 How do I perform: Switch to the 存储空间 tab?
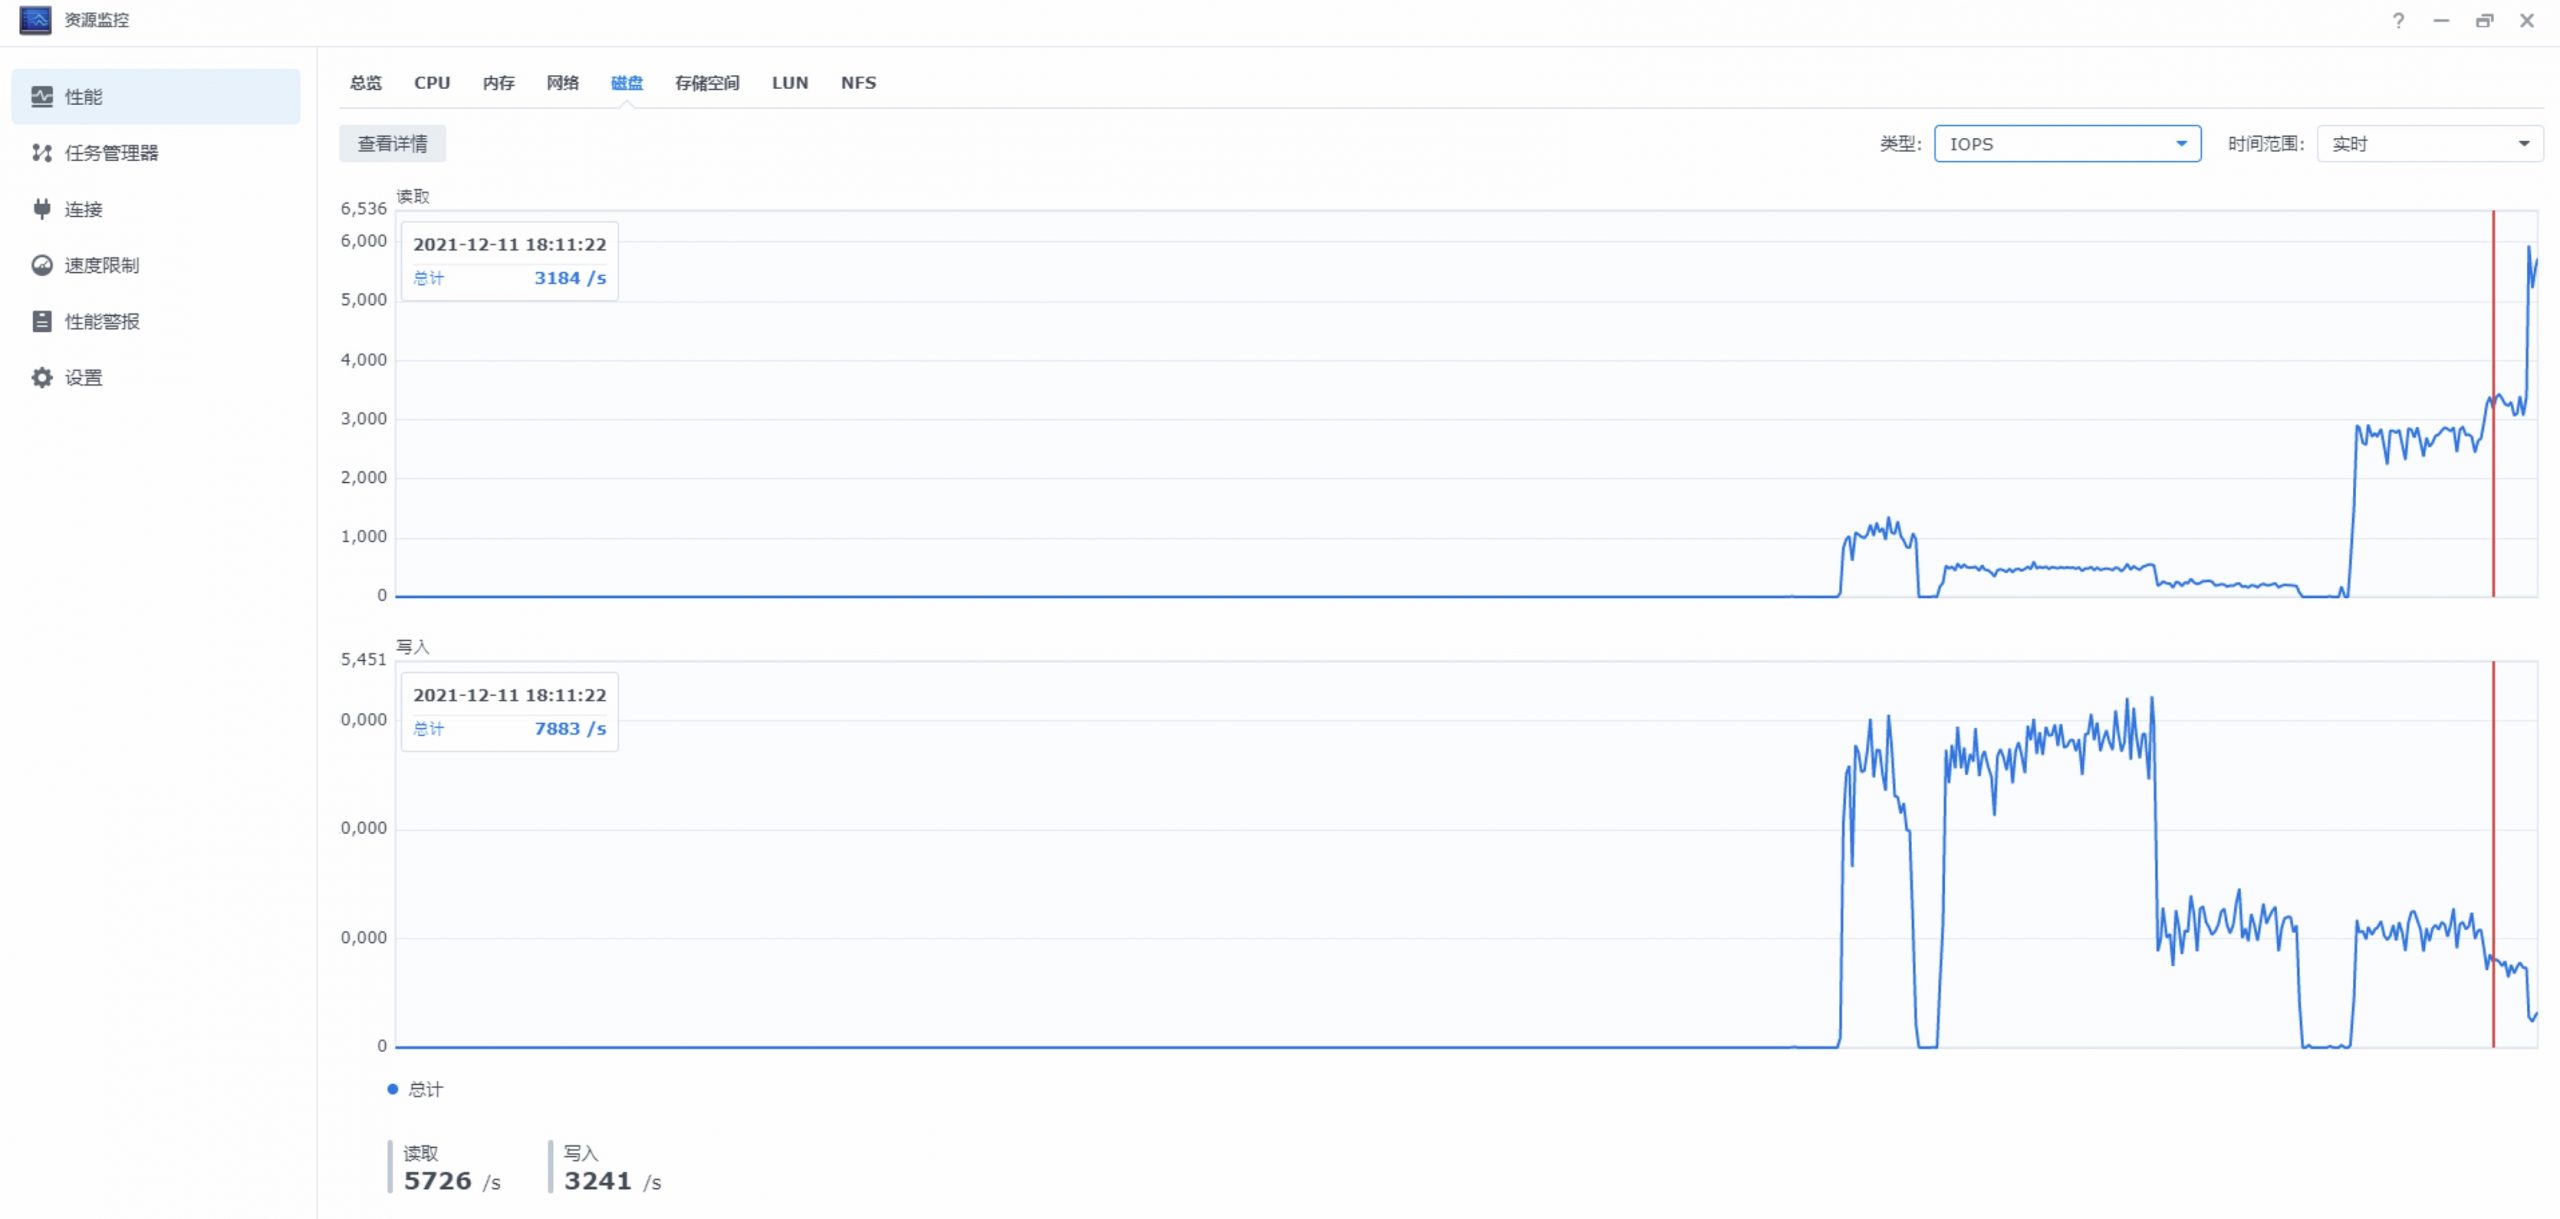point(707,83)
